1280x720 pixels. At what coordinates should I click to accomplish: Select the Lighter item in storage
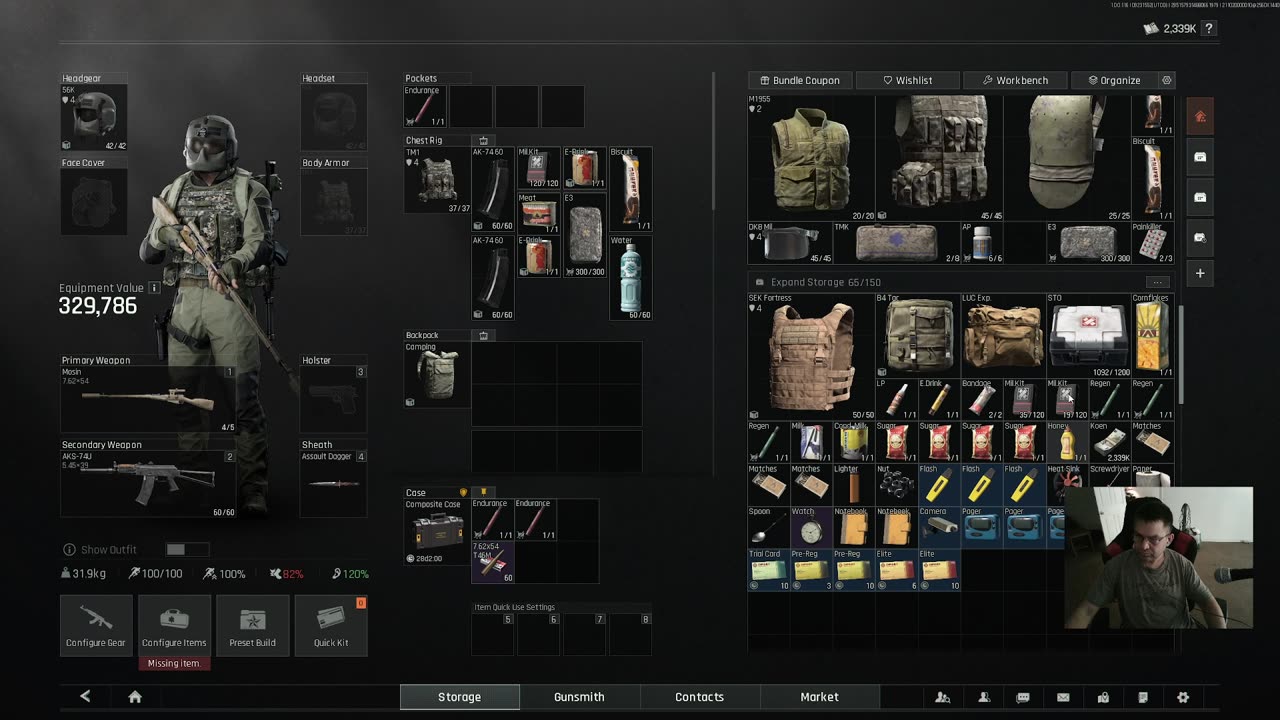coord(854,484)
